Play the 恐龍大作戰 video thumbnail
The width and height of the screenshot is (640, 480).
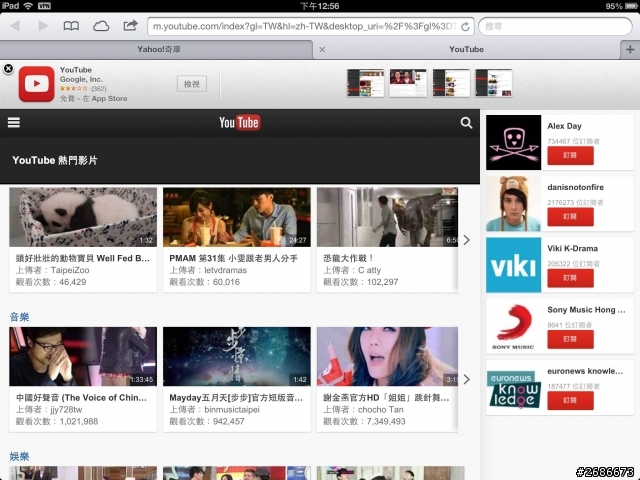387,217
